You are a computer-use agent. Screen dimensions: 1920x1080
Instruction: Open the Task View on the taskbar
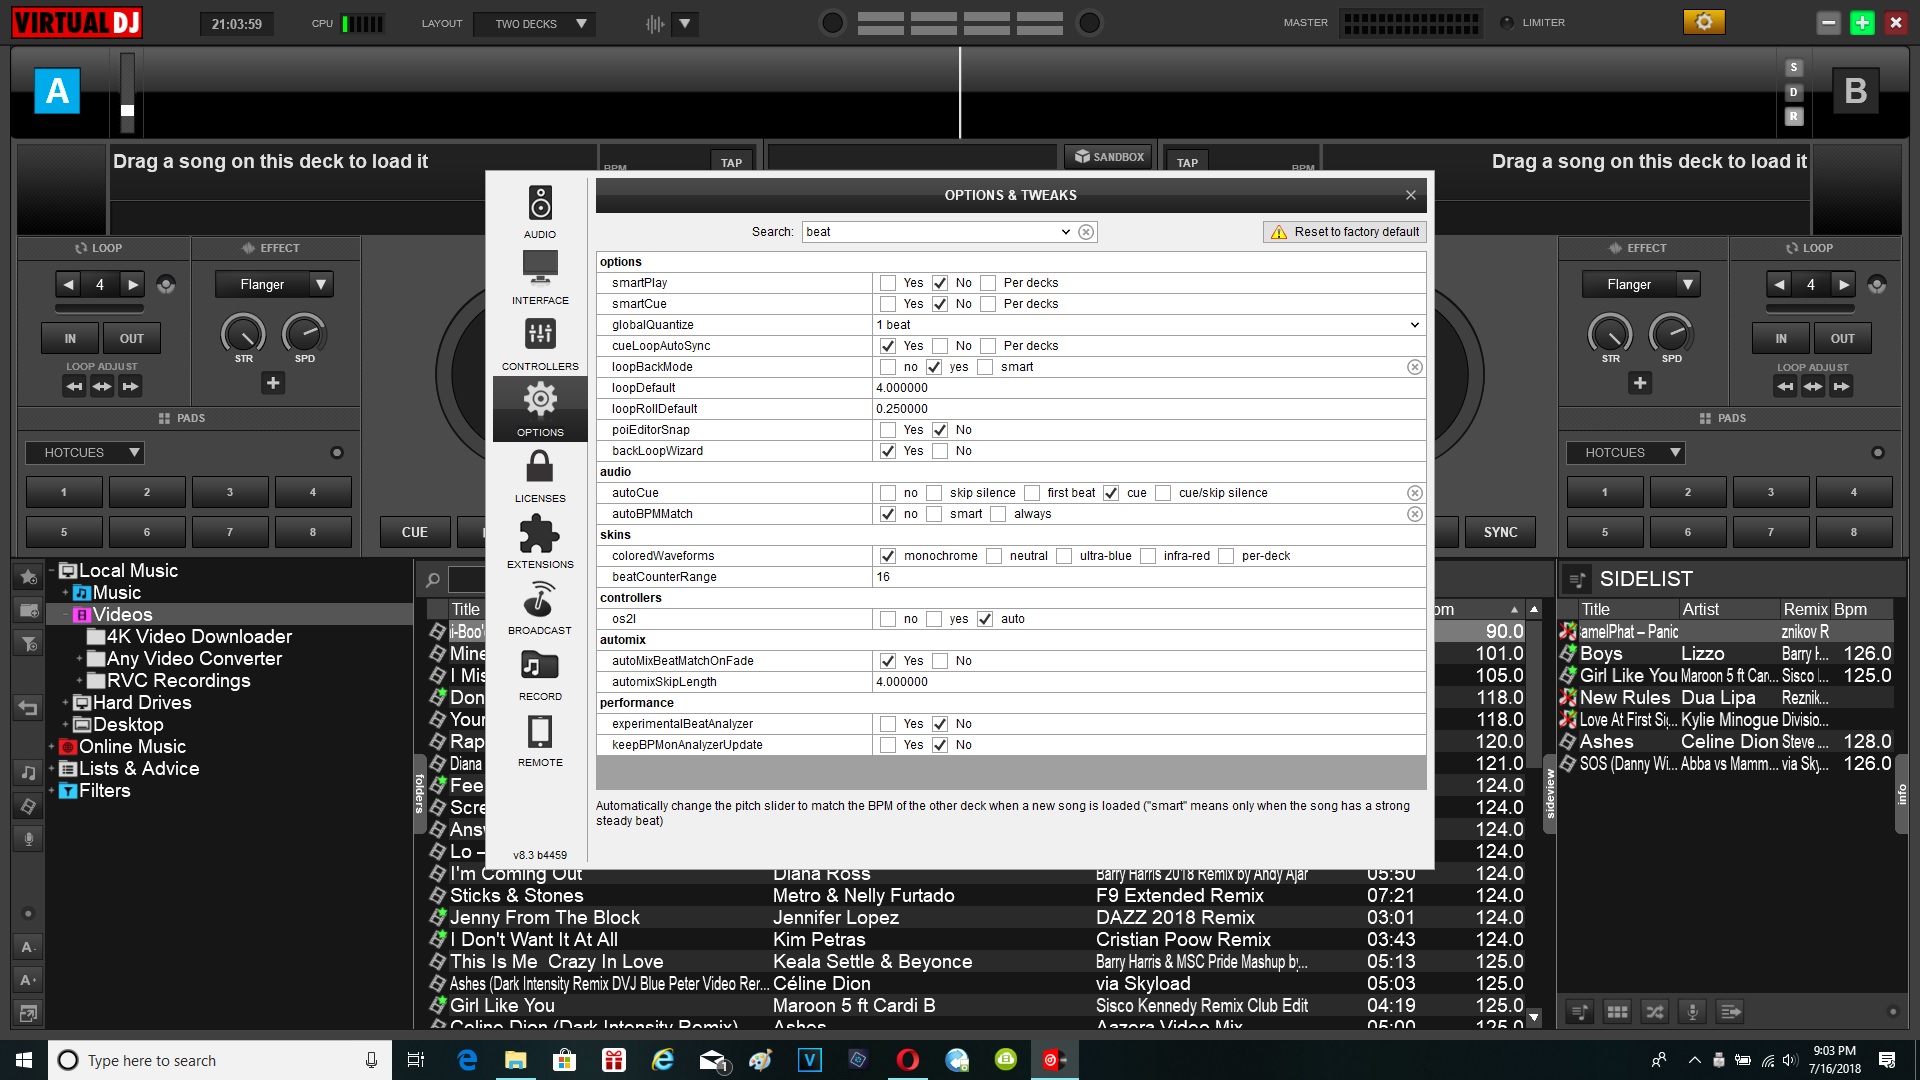click(416, 1060)
